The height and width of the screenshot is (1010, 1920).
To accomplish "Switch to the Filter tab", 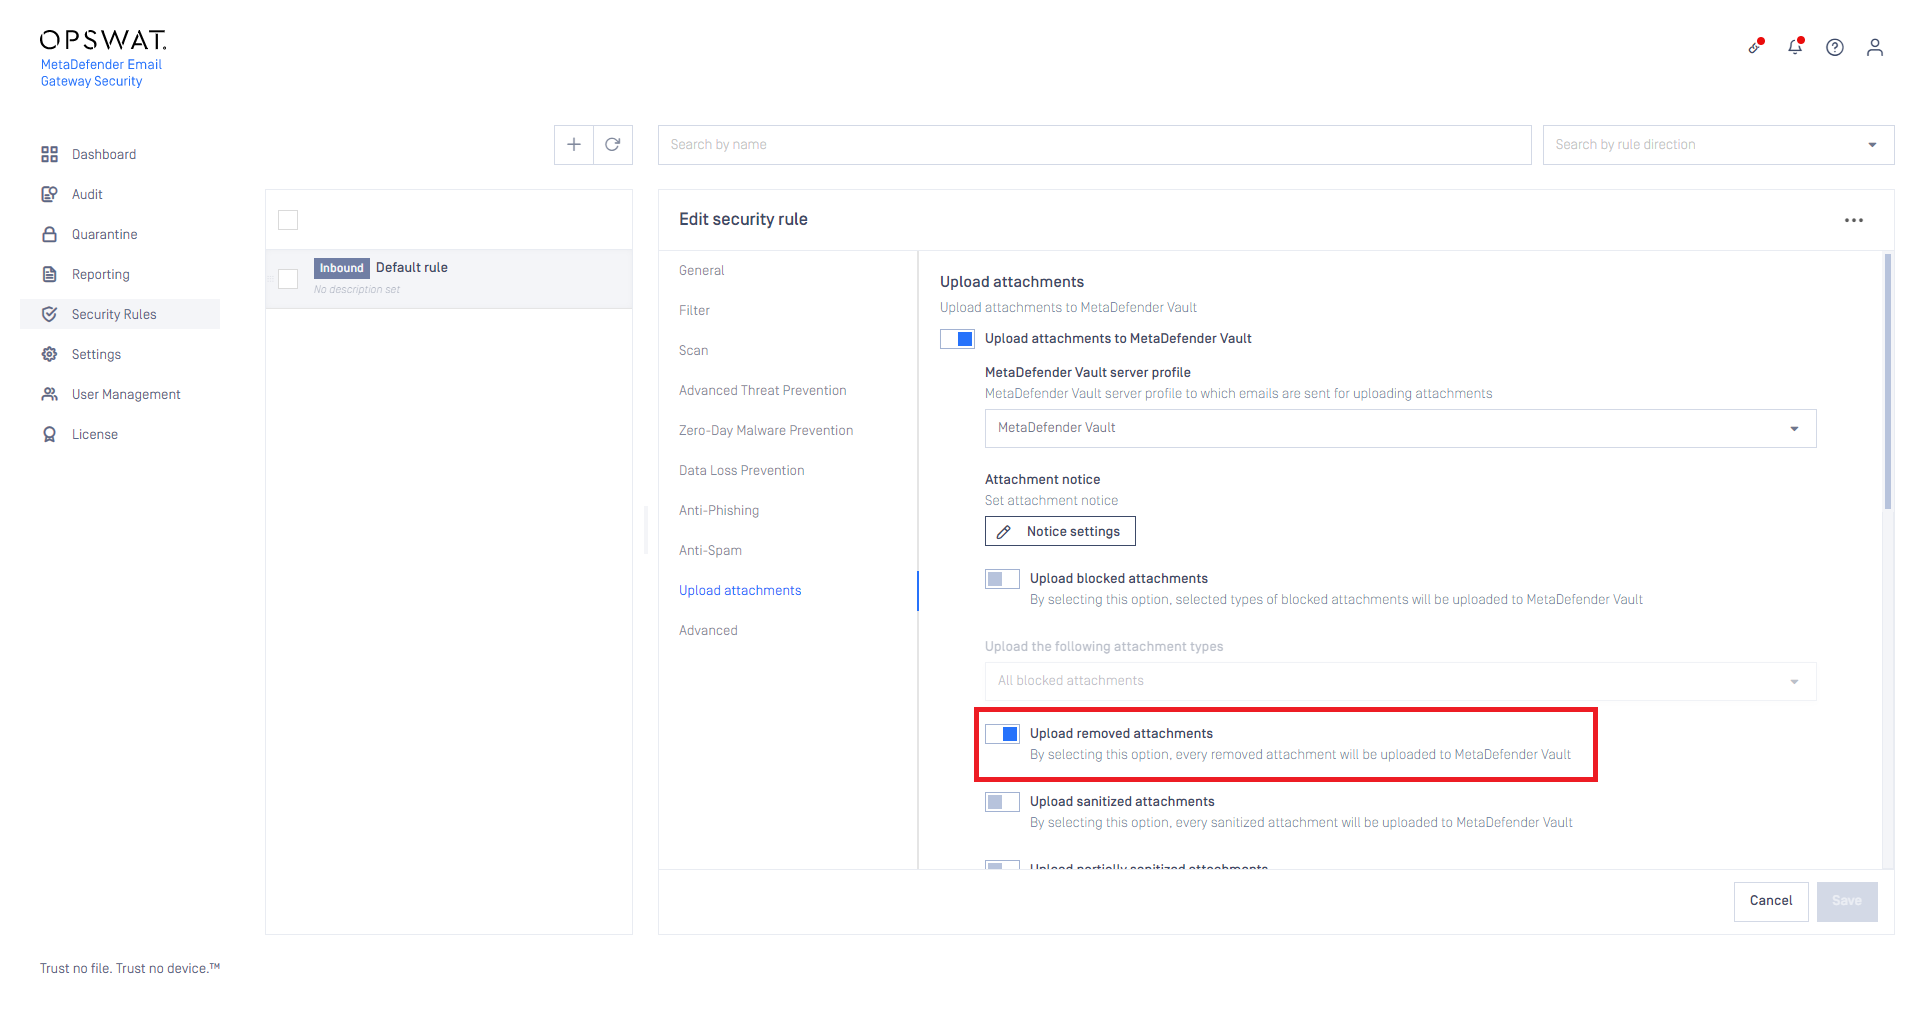I will 694,310.
